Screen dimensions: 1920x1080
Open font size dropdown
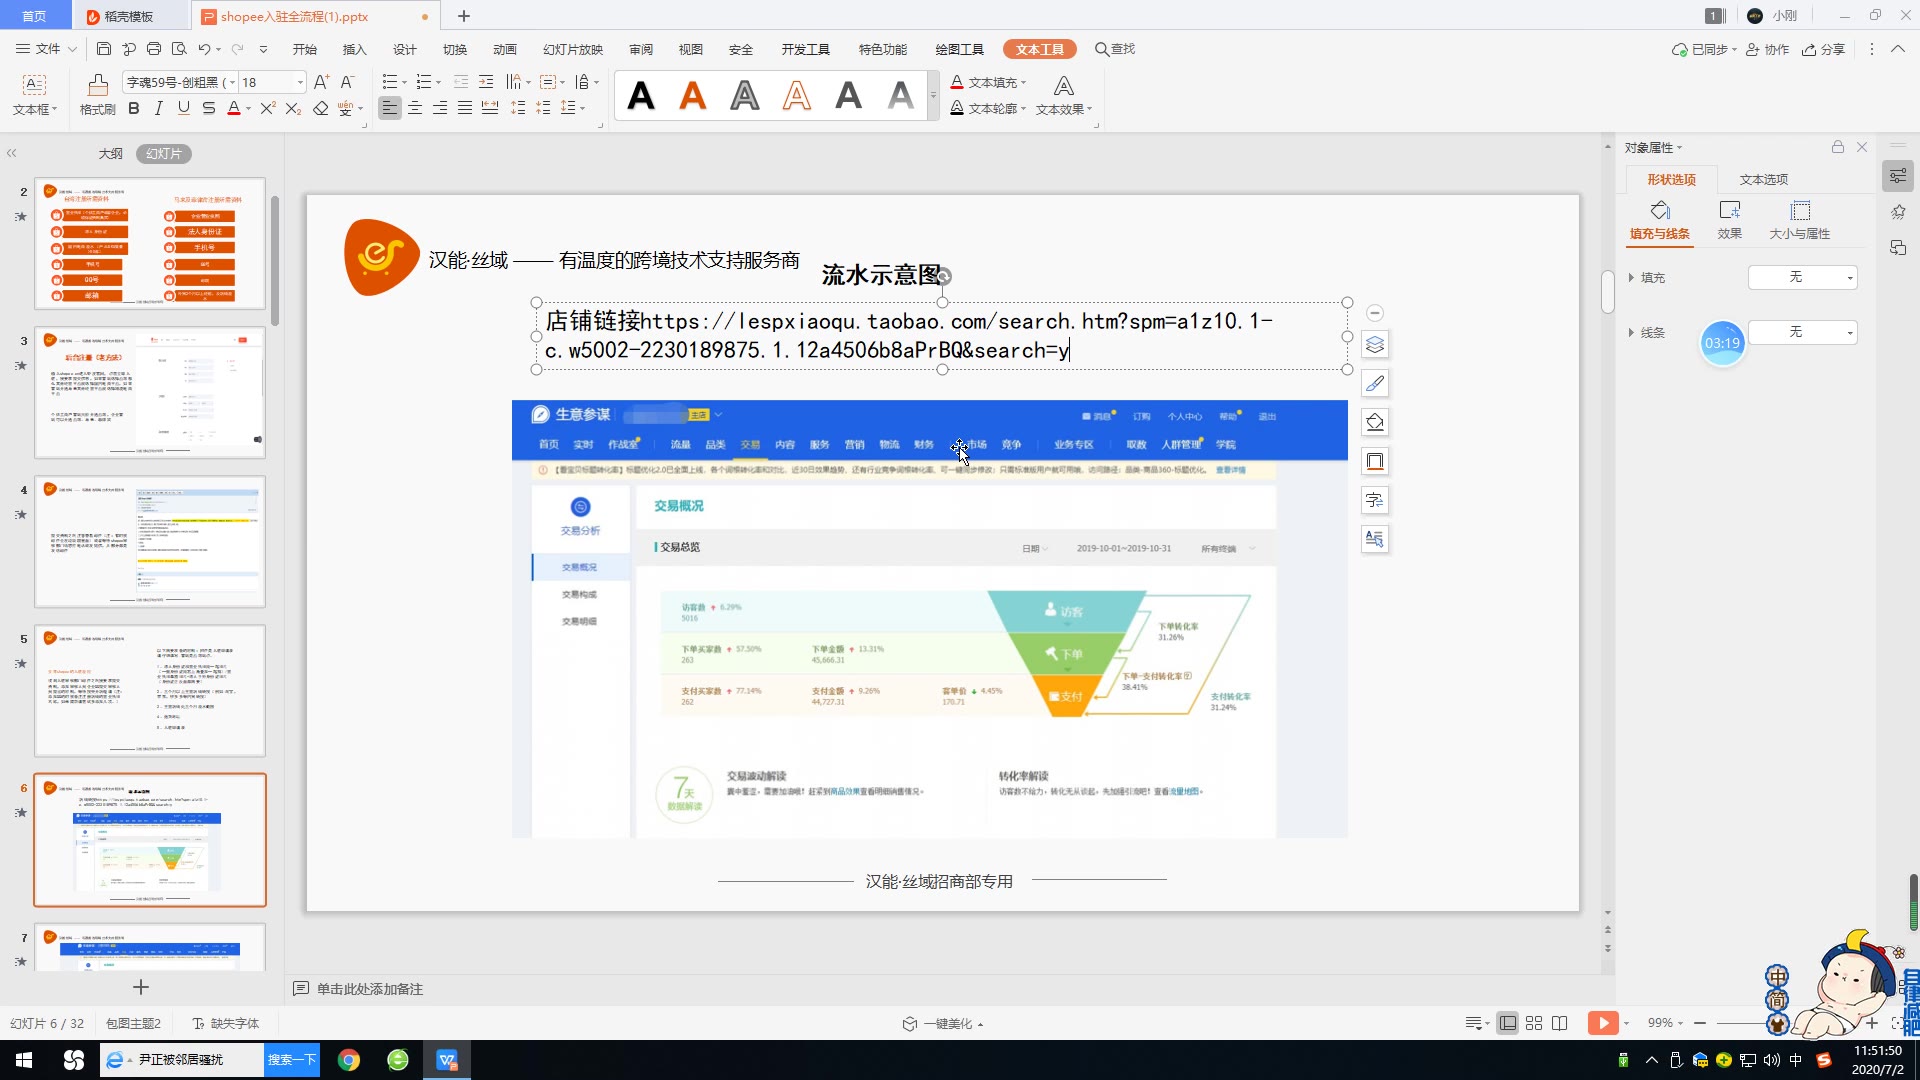tap(299, 82)
